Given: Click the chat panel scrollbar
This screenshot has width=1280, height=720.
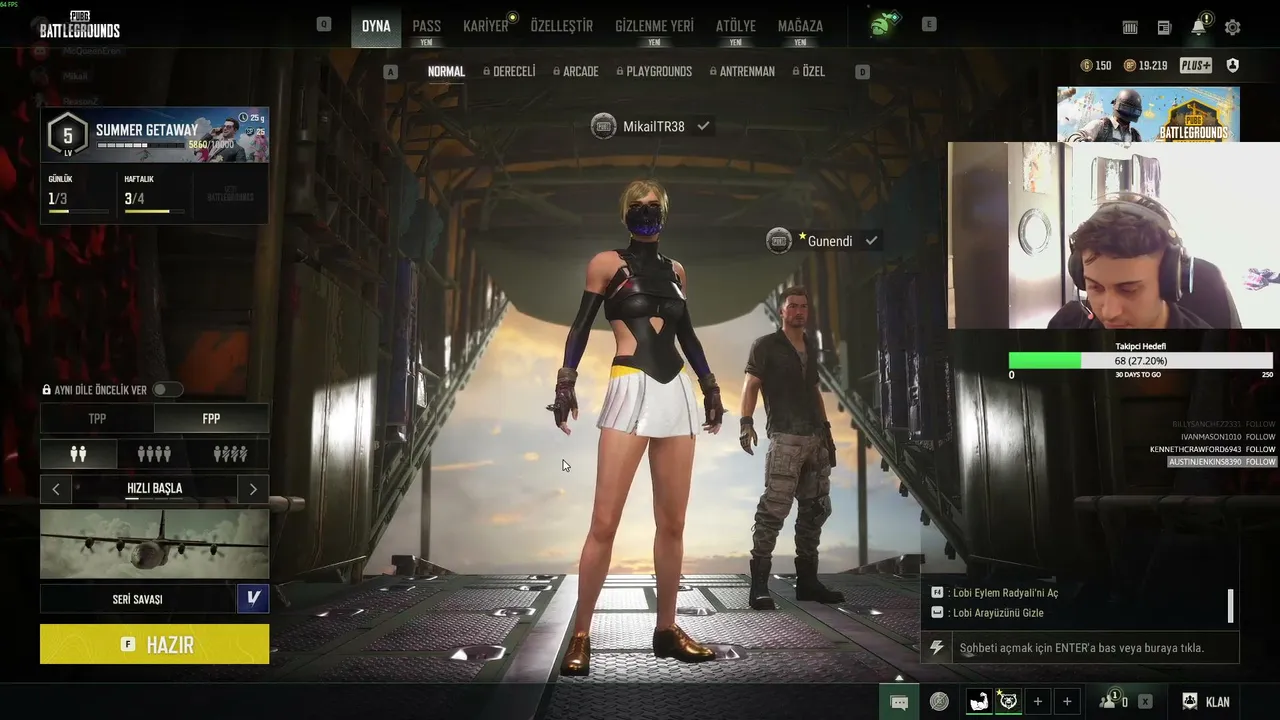Looking at the screenshot, I should 1230,605.
